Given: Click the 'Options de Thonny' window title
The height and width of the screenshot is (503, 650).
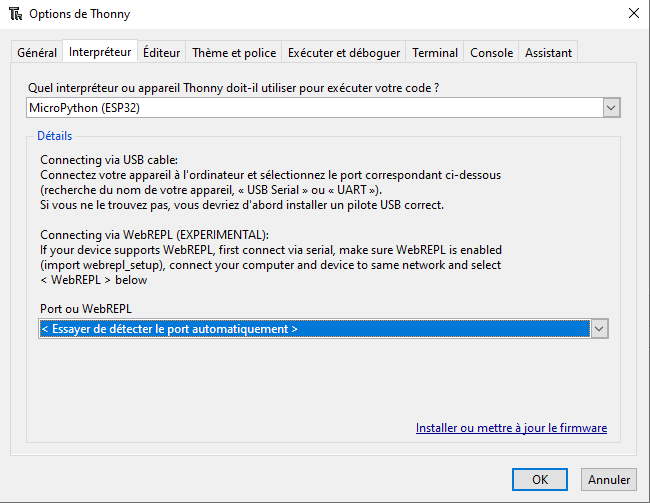Looking at the screenshot, I should (80, 14).
